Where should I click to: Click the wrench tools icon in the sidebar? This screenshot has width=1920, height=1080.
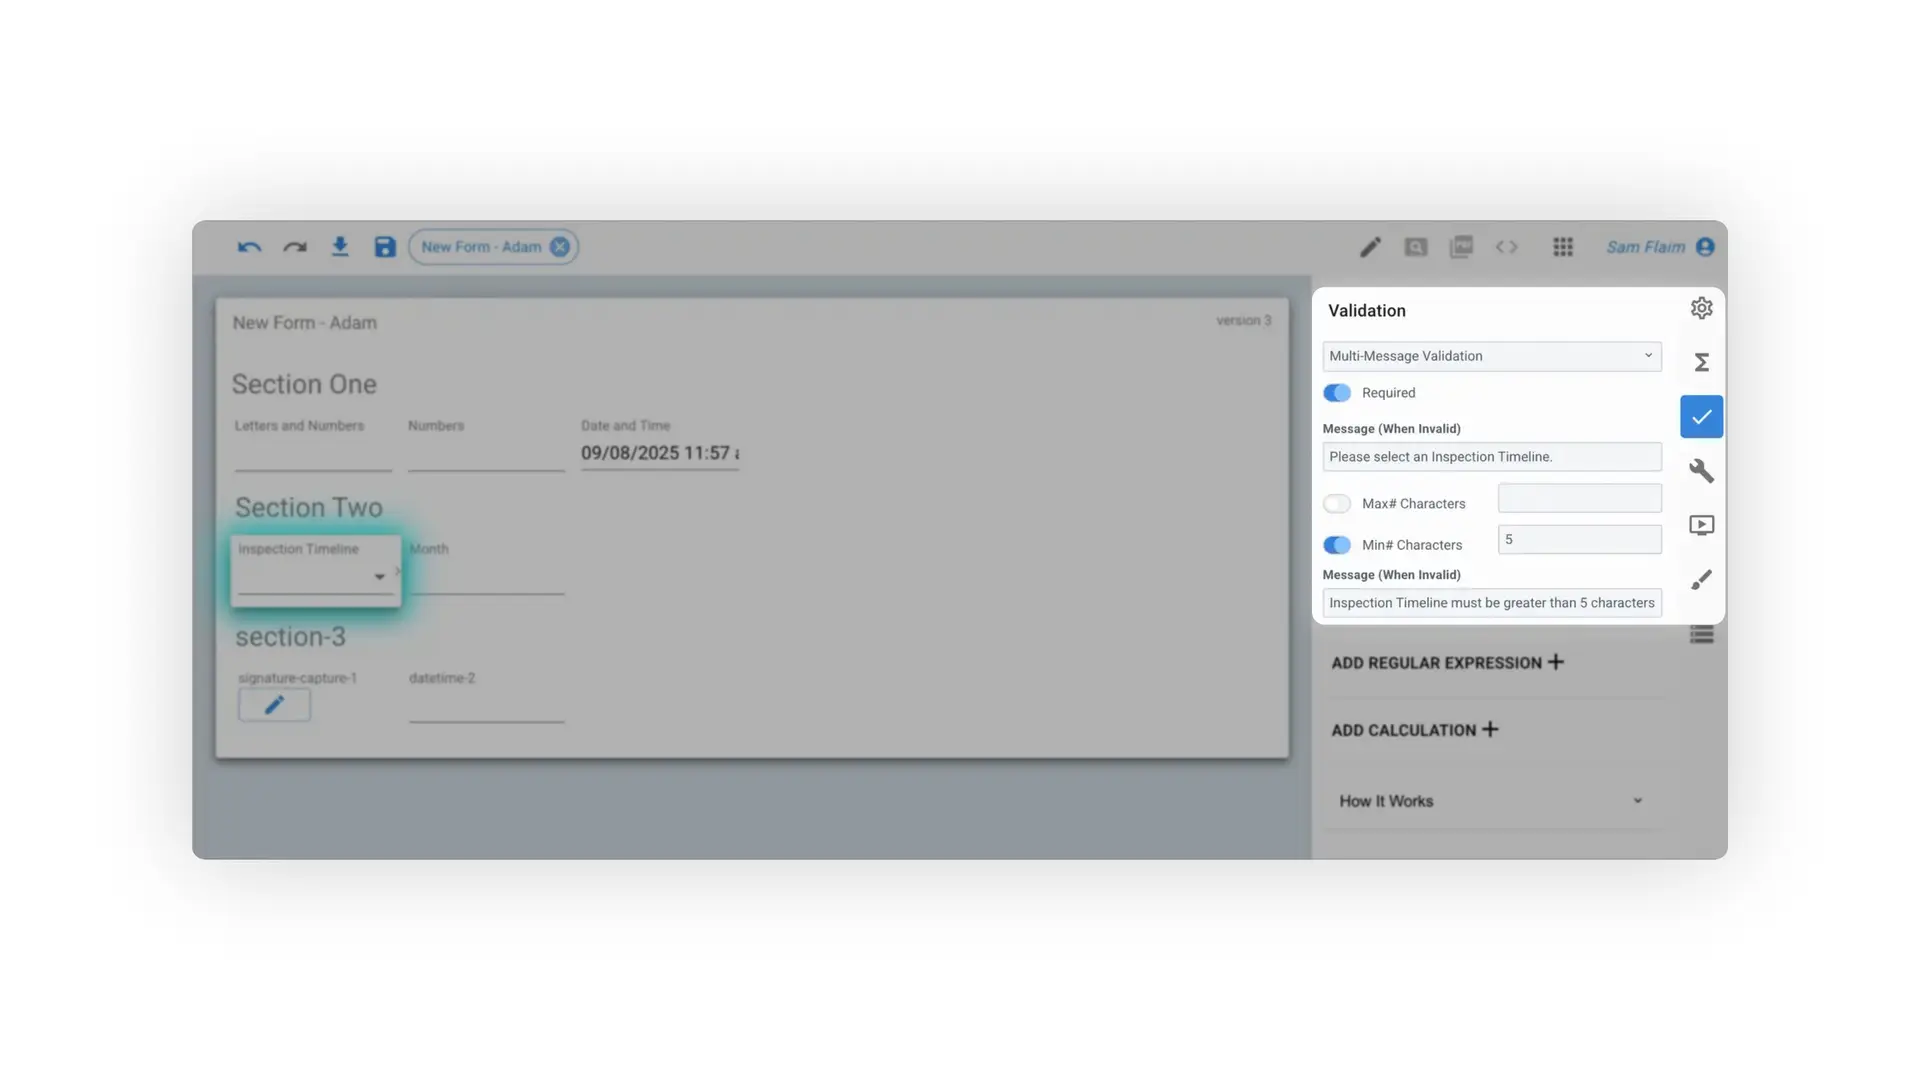pos(1701,470)
